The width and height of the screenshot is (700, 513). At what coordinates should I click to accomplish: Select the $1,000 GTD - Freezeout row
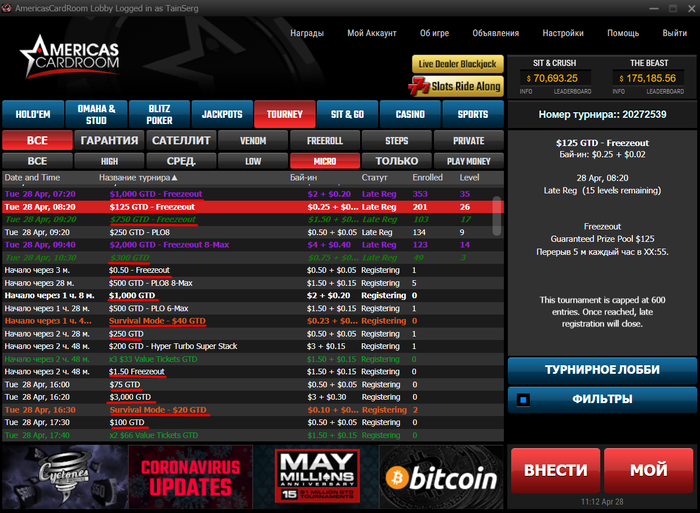coord(253,194)
